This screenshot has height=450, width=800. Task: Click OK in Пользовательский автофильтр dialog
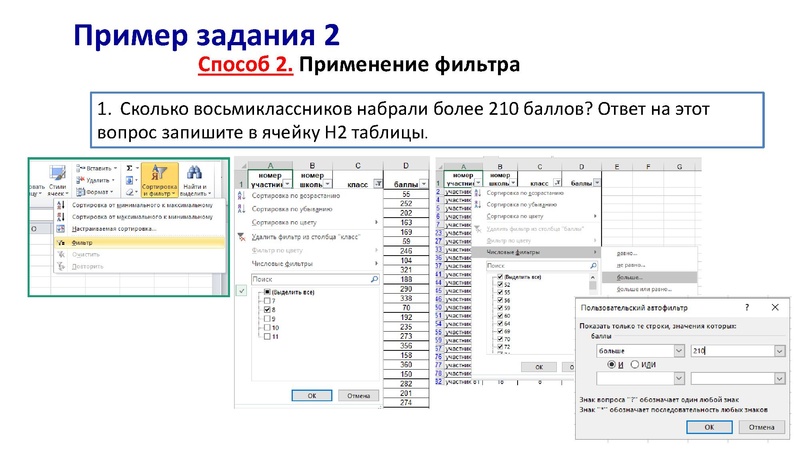coord(709,428)
